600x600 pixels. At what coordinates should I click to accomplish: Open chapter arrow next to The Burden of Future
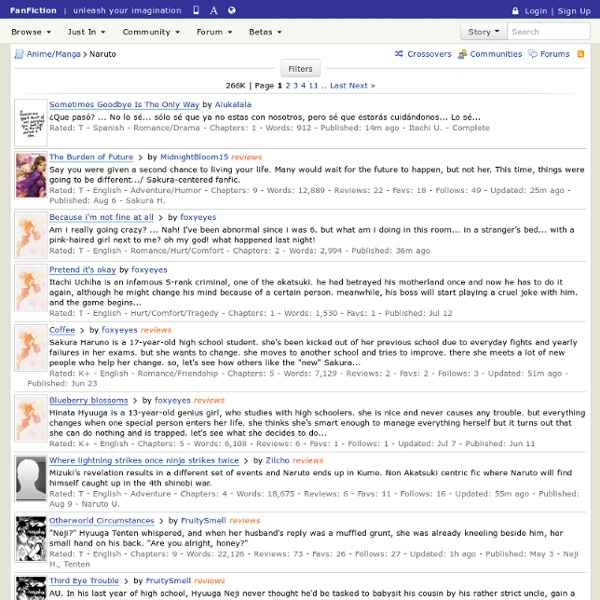coord(140,157)
